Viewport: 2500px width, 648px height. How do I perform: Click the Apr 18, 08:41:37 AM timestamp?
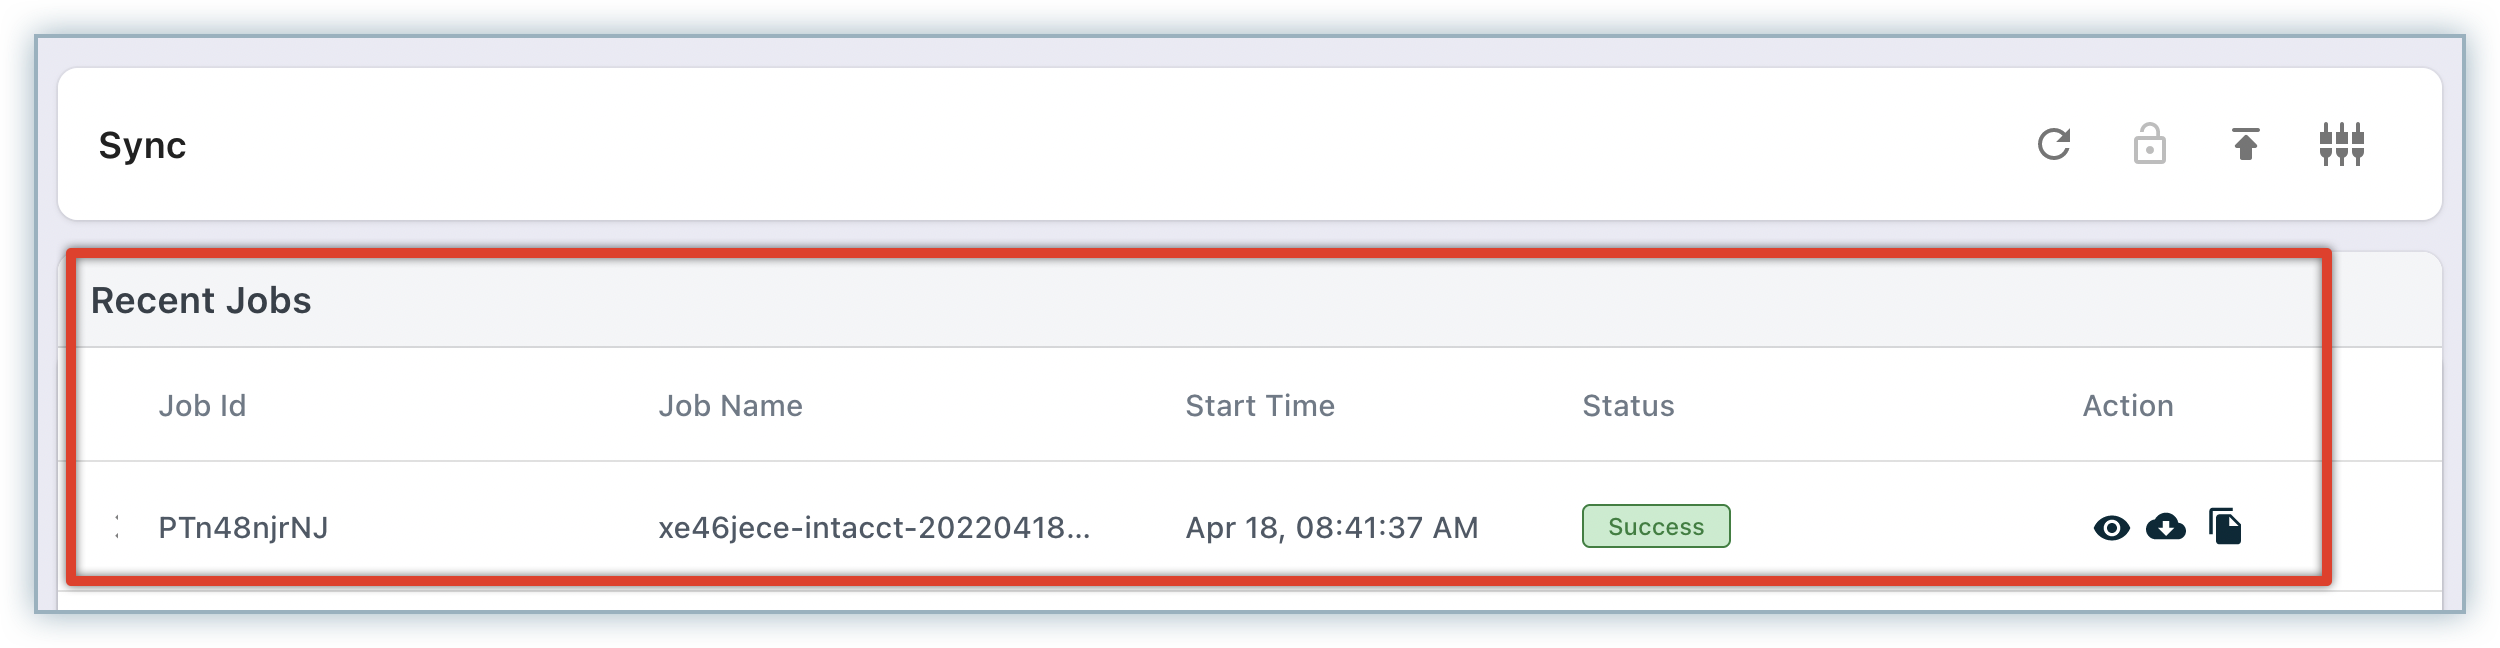pos(1331,528)
